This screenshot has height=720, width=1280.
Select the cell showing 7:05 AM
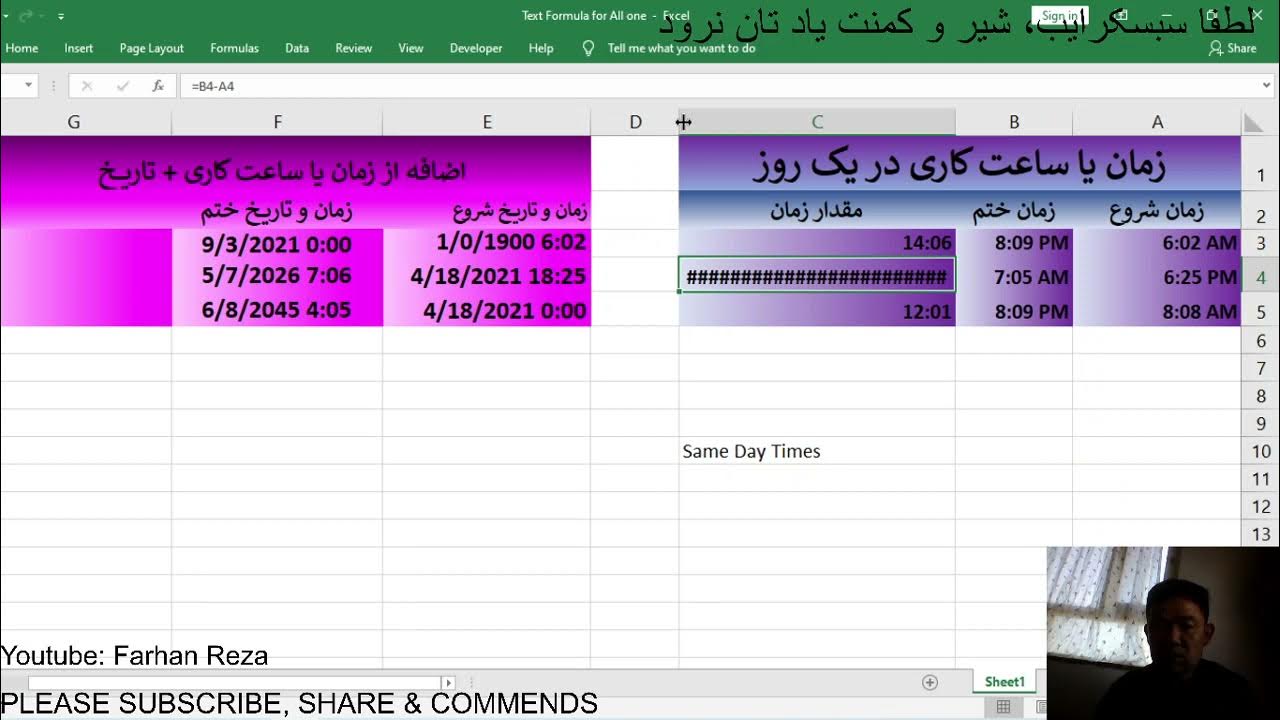pos(1014,276)
